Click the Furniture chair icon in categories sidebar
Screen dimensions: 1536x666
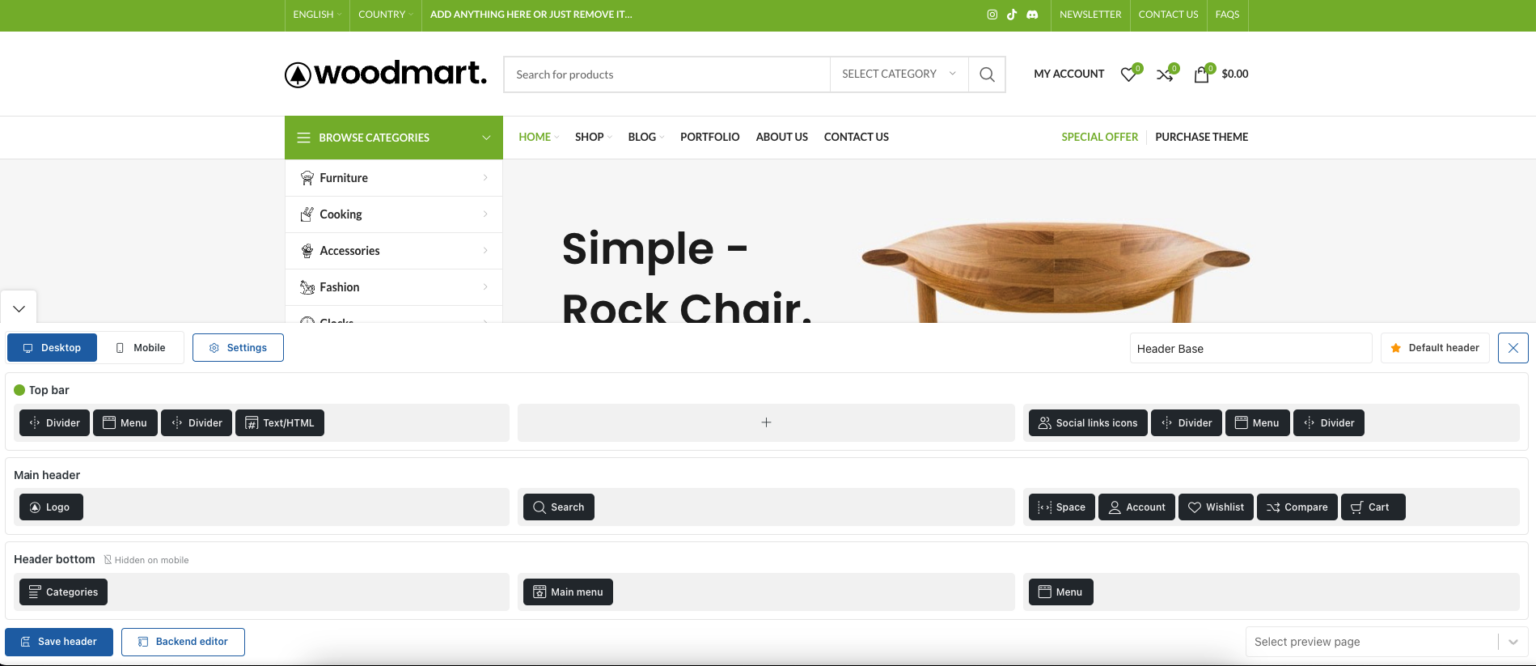tap(307, 177)
